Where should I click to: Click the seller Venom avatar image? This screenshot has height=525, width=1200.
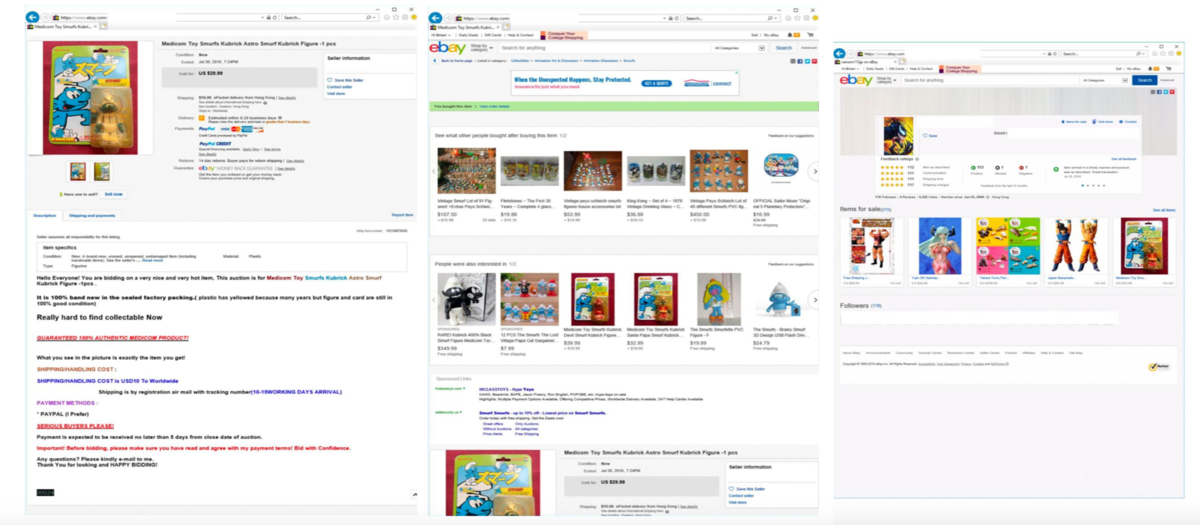[x=896, y=136]
